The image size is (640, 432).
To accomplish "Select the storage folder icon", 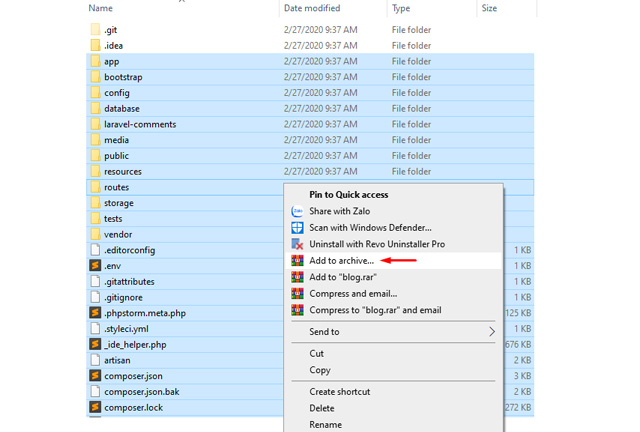I will pyautogui.click(x=95, y=203).
